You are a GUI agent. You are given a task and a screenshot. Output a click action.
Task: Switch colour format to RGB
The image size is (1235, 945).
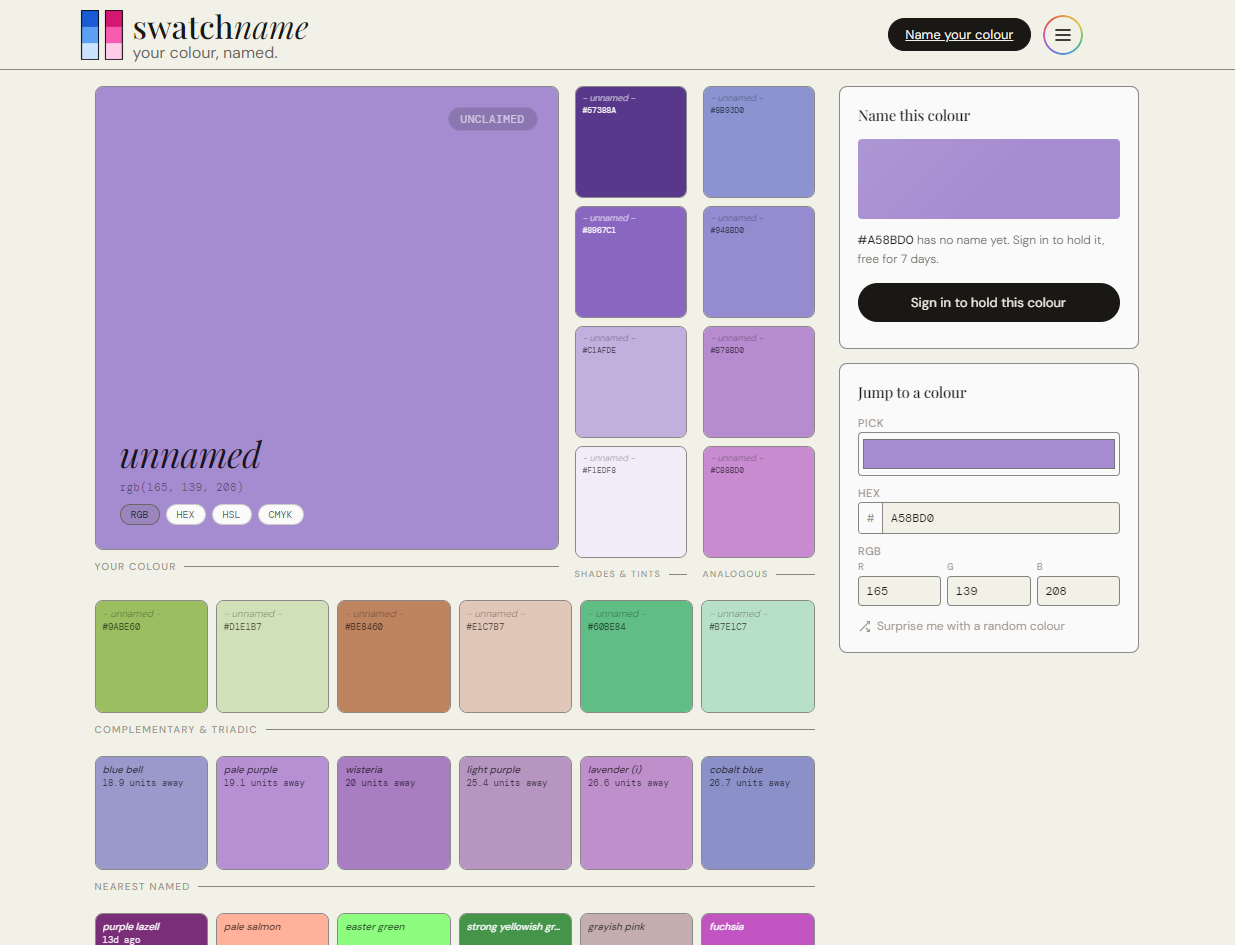(140, 515)
